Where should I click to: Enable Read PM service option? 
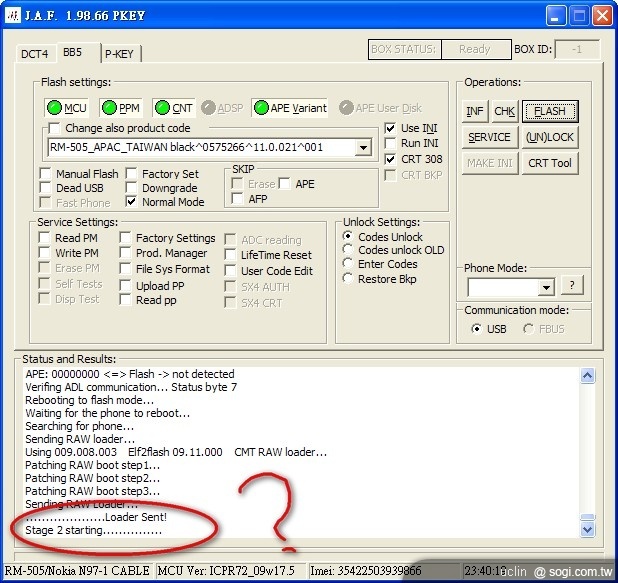coord(44,238)
